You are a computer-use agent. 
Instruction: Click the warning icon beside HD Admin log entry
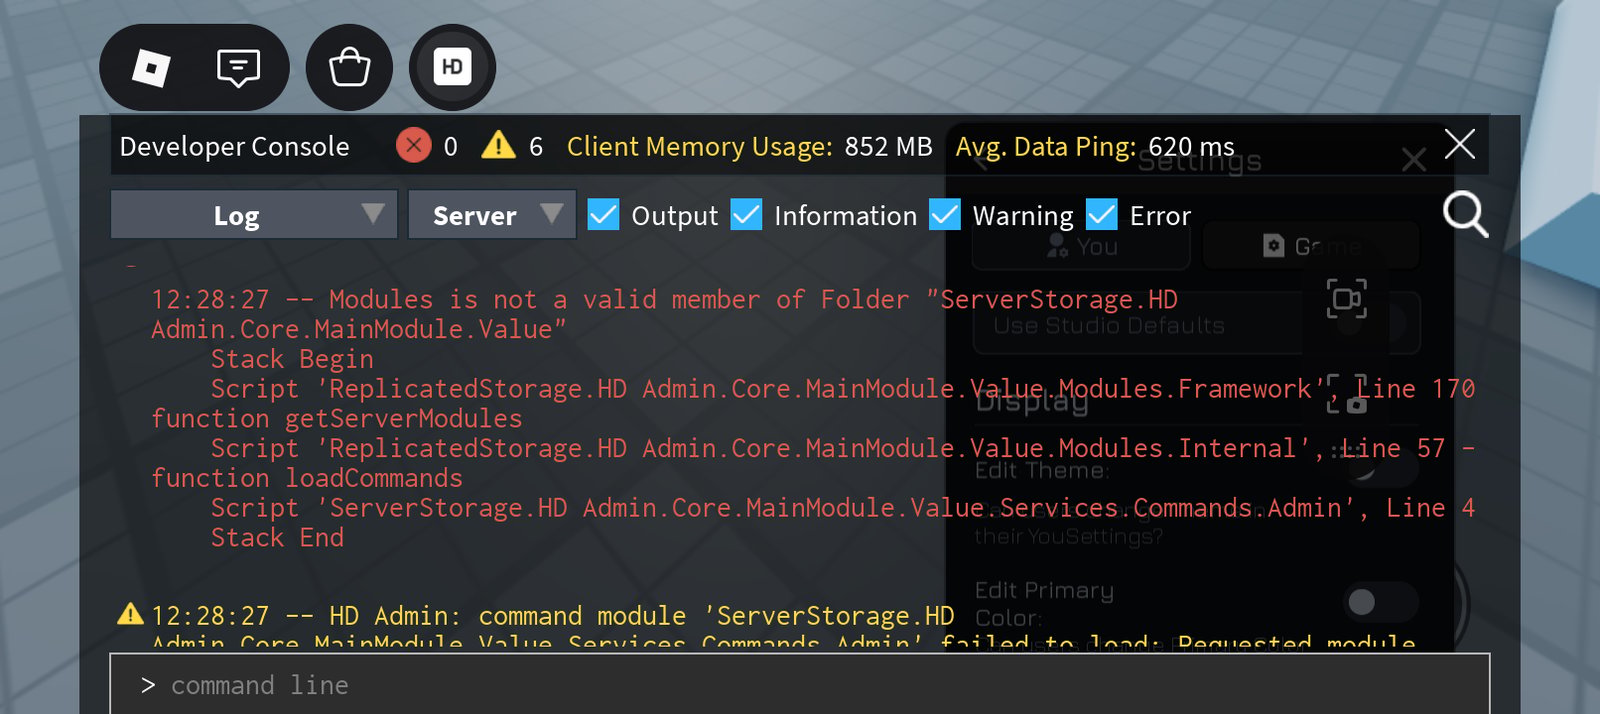pos(130,613)
